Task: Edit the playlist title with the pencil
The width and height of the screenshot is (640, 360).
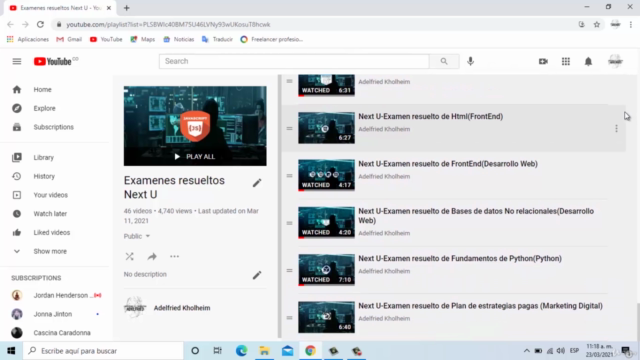Action: (257, 183)
